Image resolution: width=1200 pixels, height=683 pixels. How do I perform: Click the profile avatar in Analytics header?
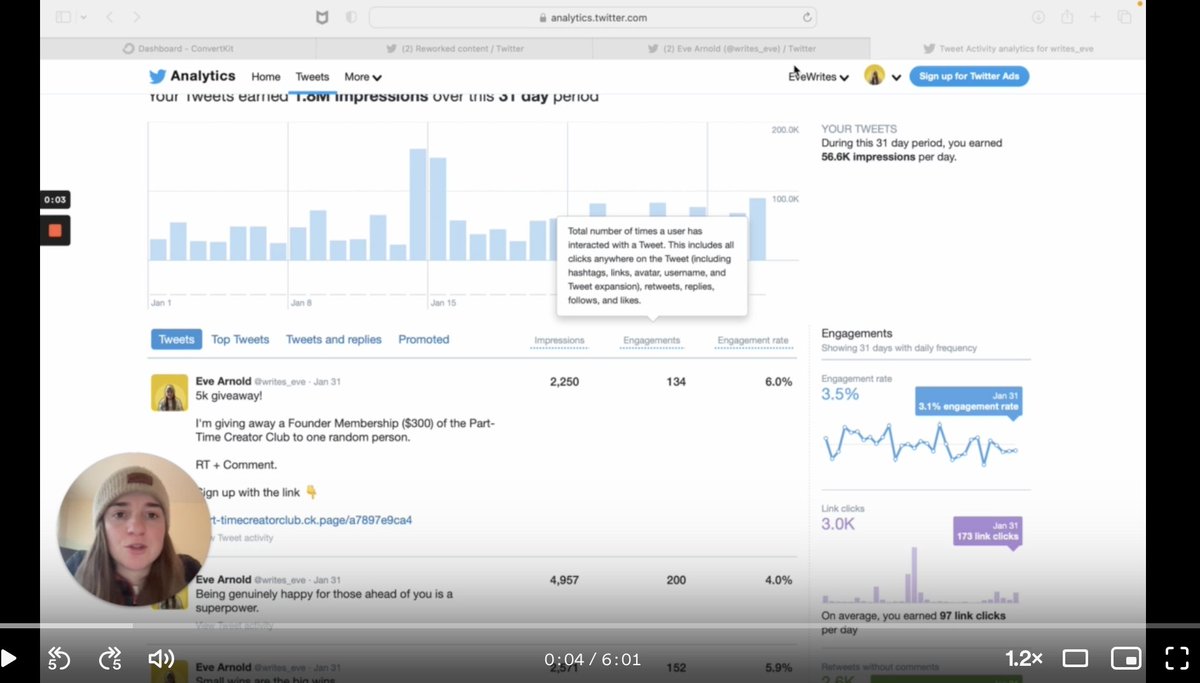tap(875, 76)
